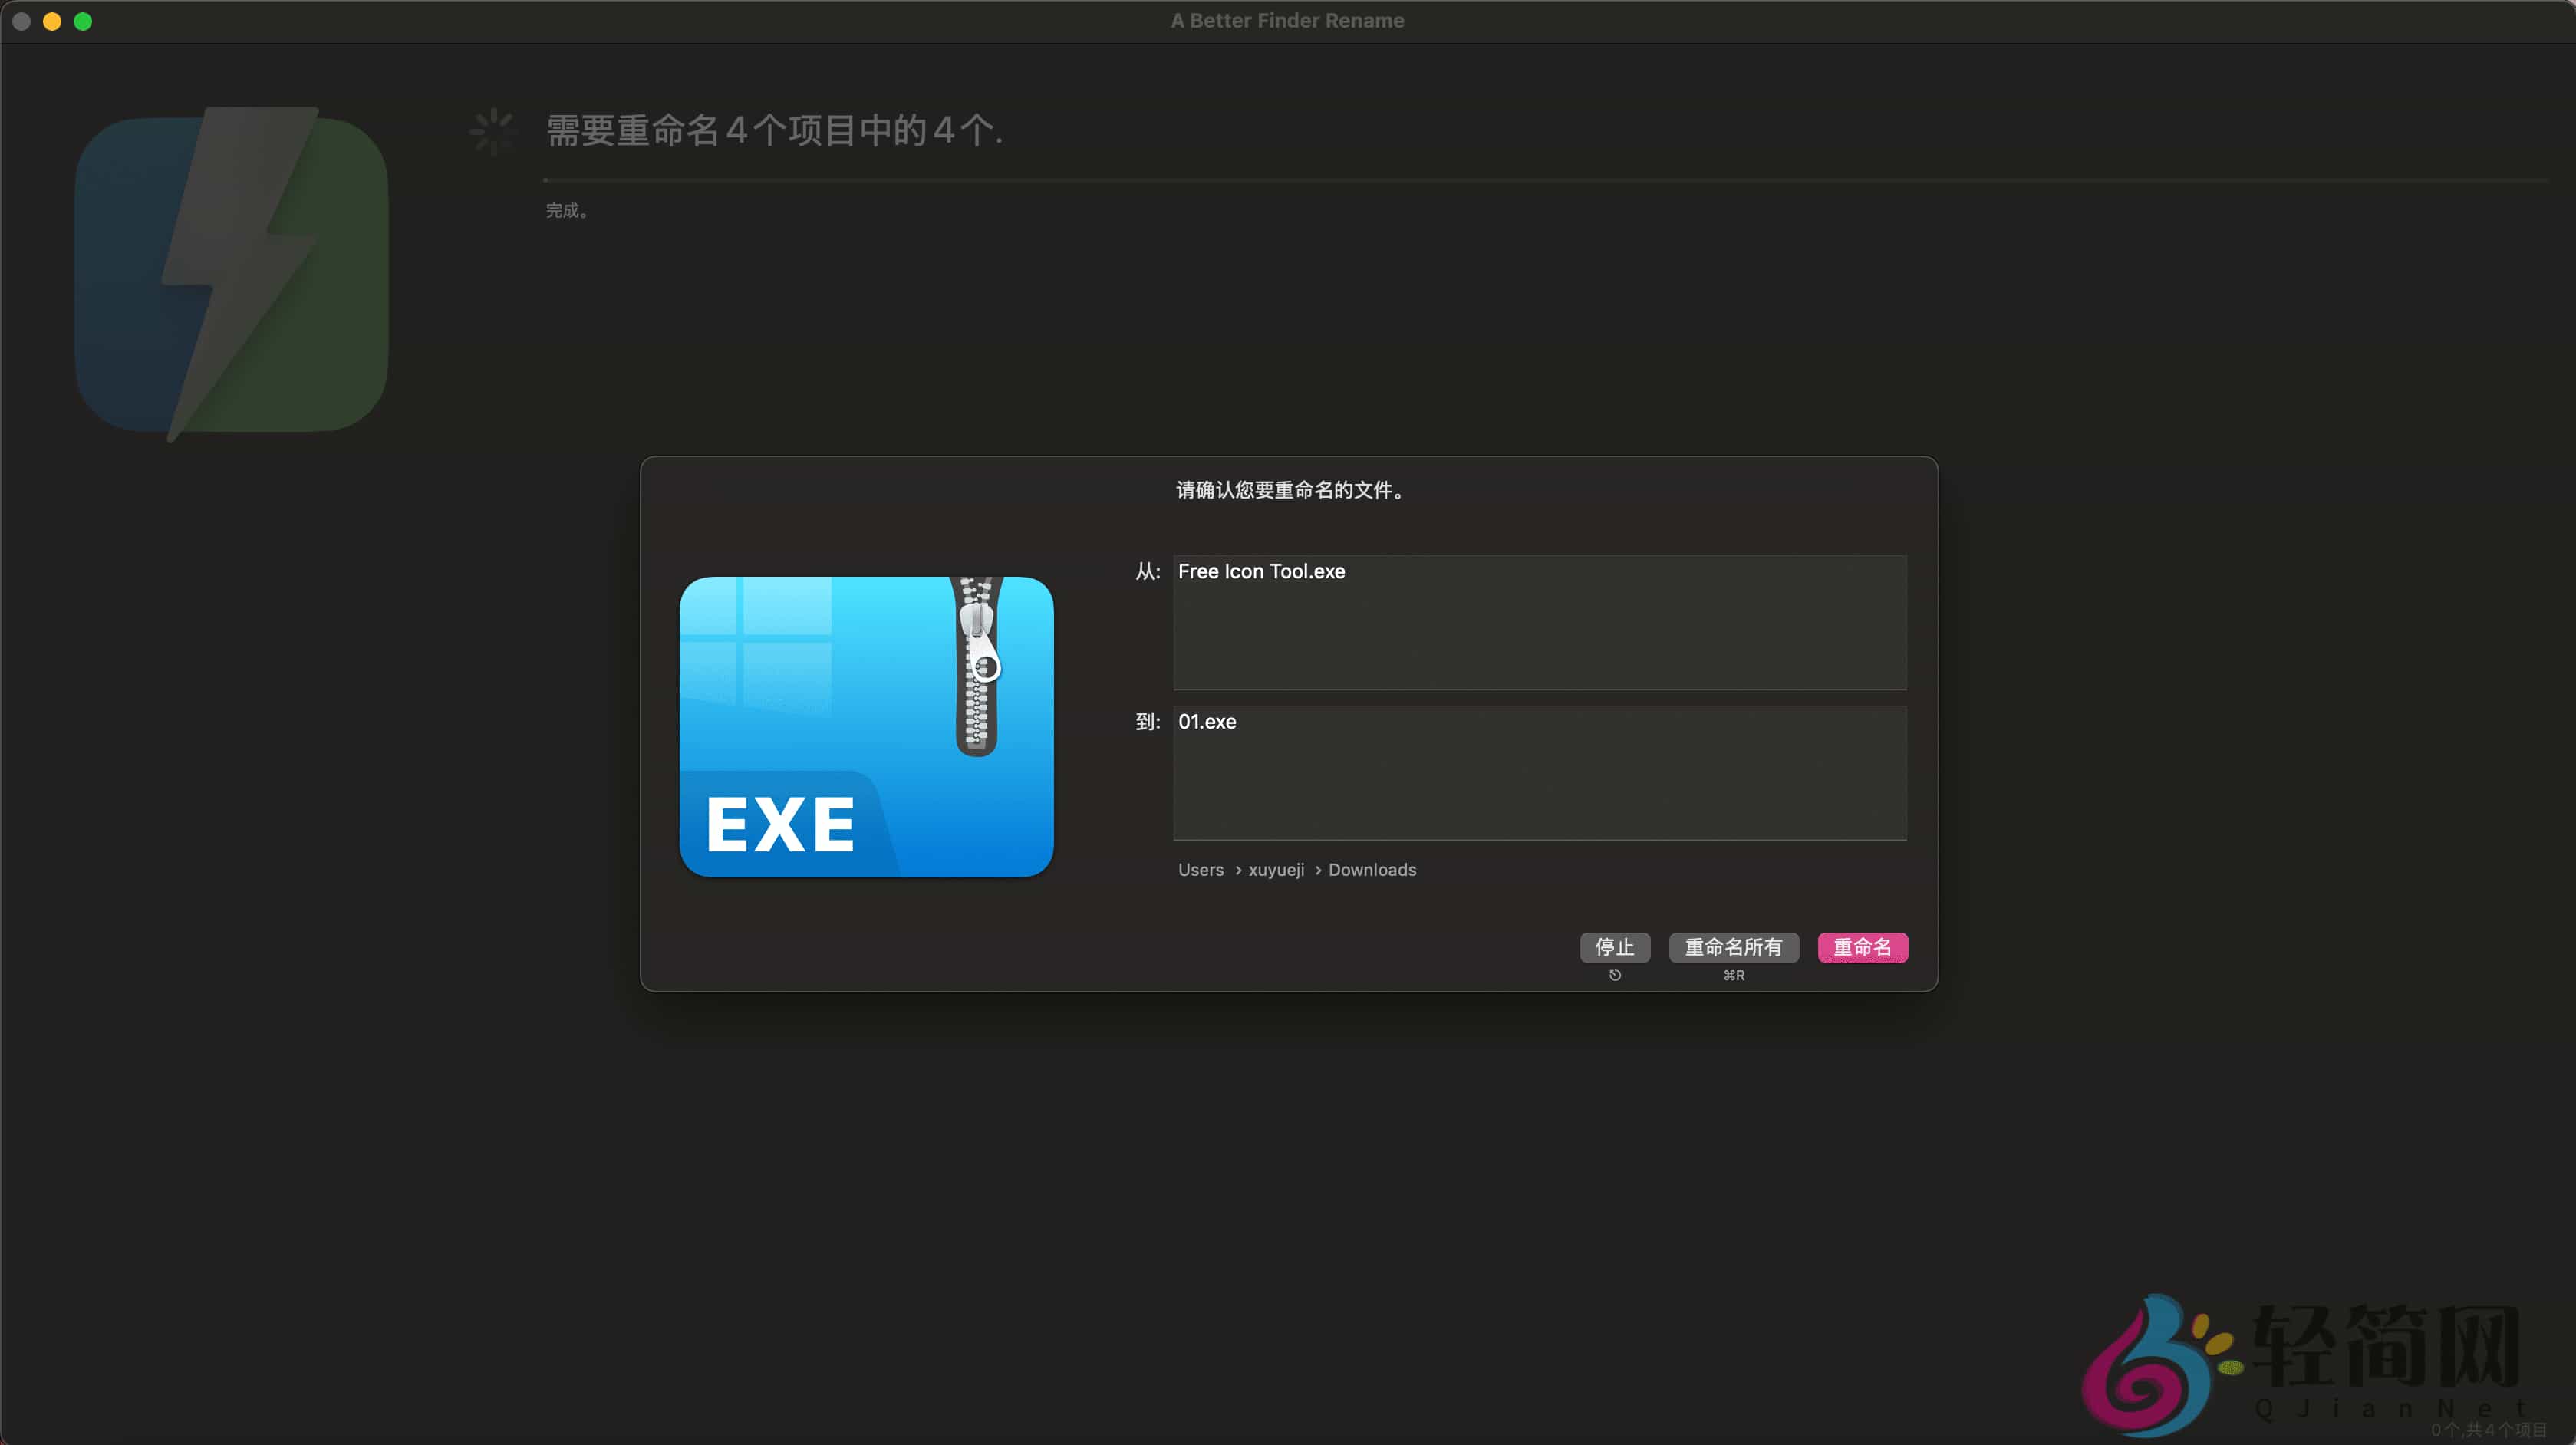The height and width of the screenshot is (1445, 2576).
Task: Open the Users breadcrumb folder
Action: [x=1200, y=869]
